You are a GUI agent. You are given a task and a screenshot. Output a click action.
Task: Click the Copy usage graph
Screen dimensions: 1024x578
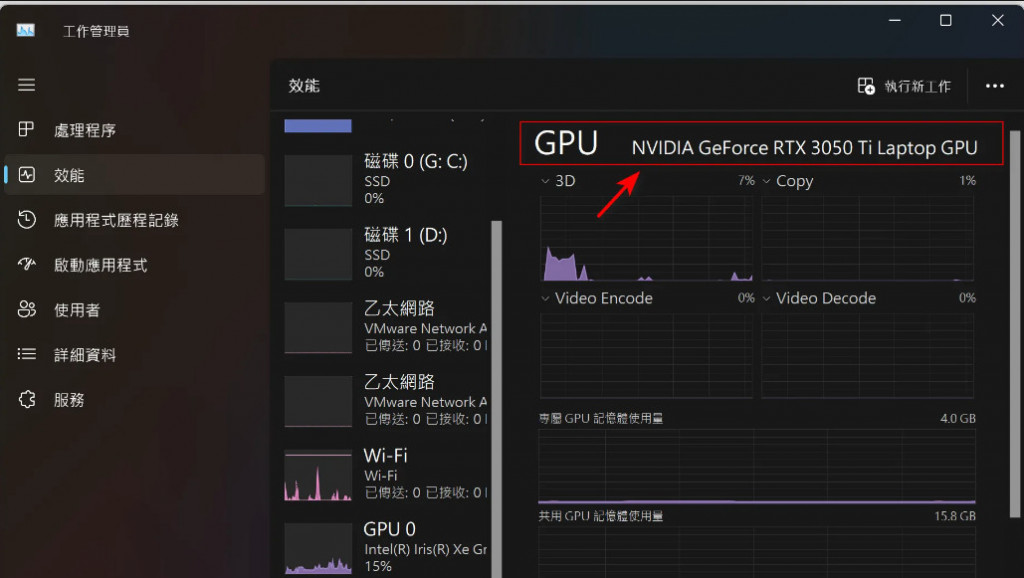pyautogui.click(x=867, y=238)
